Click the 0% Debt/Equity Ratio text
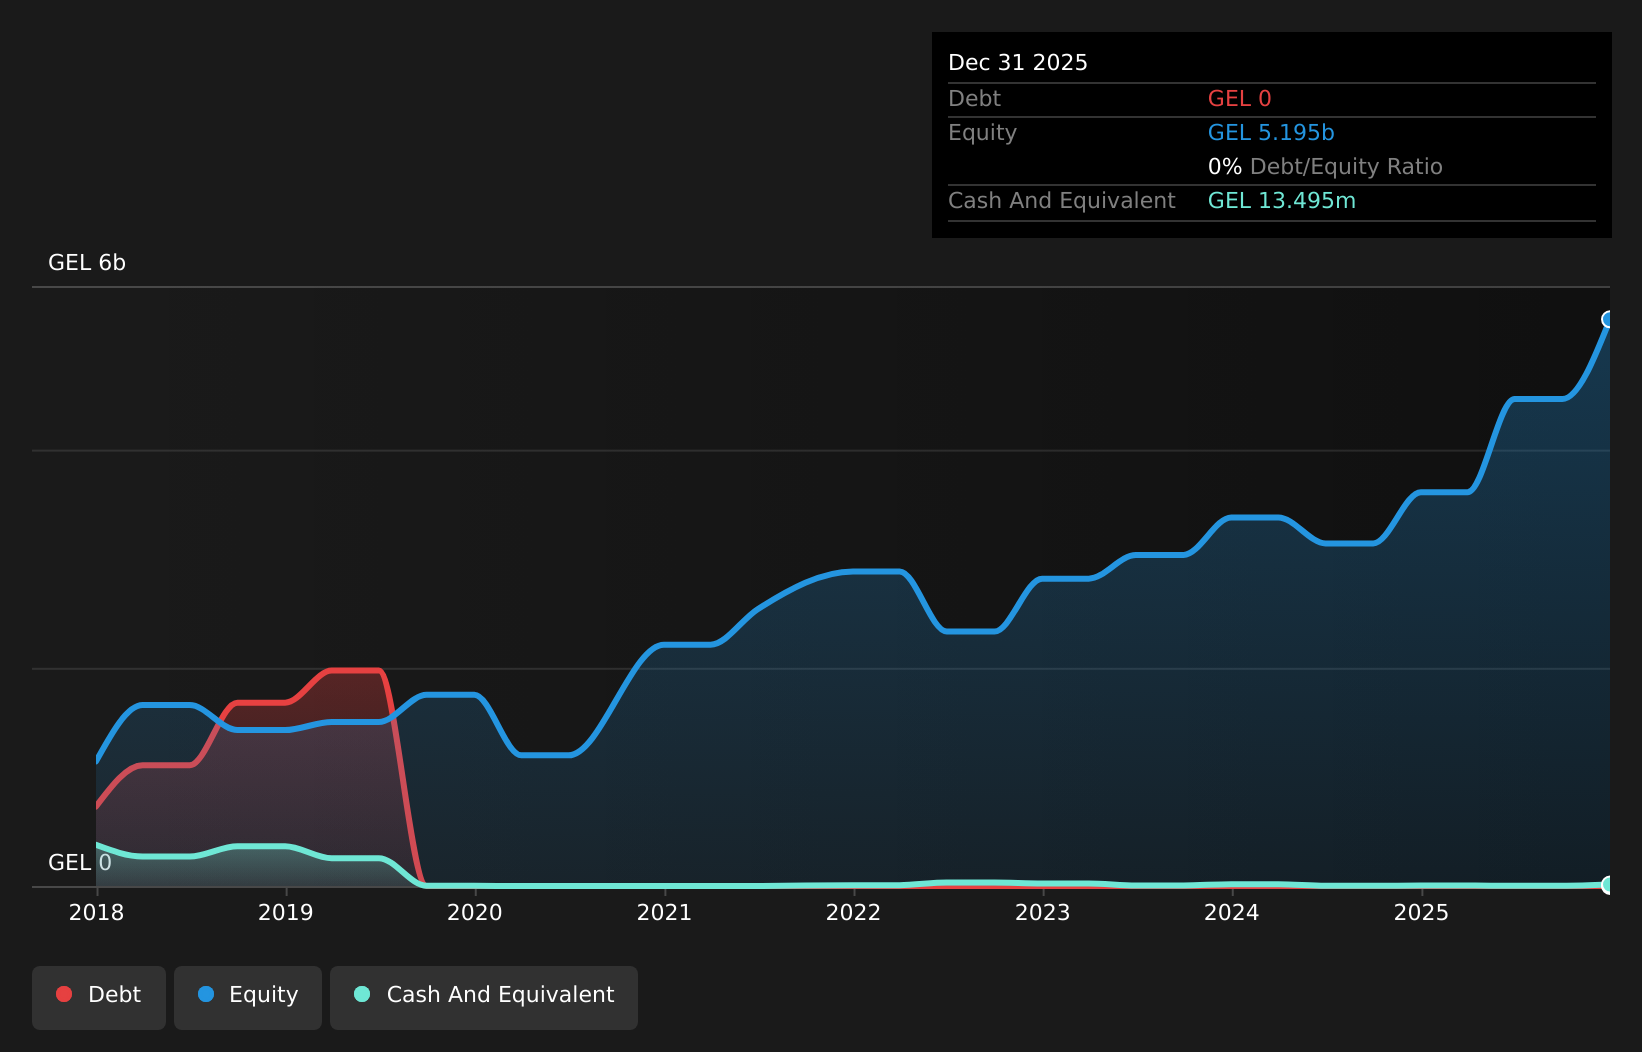1642x1052 pixels. tap(1325, 167)
